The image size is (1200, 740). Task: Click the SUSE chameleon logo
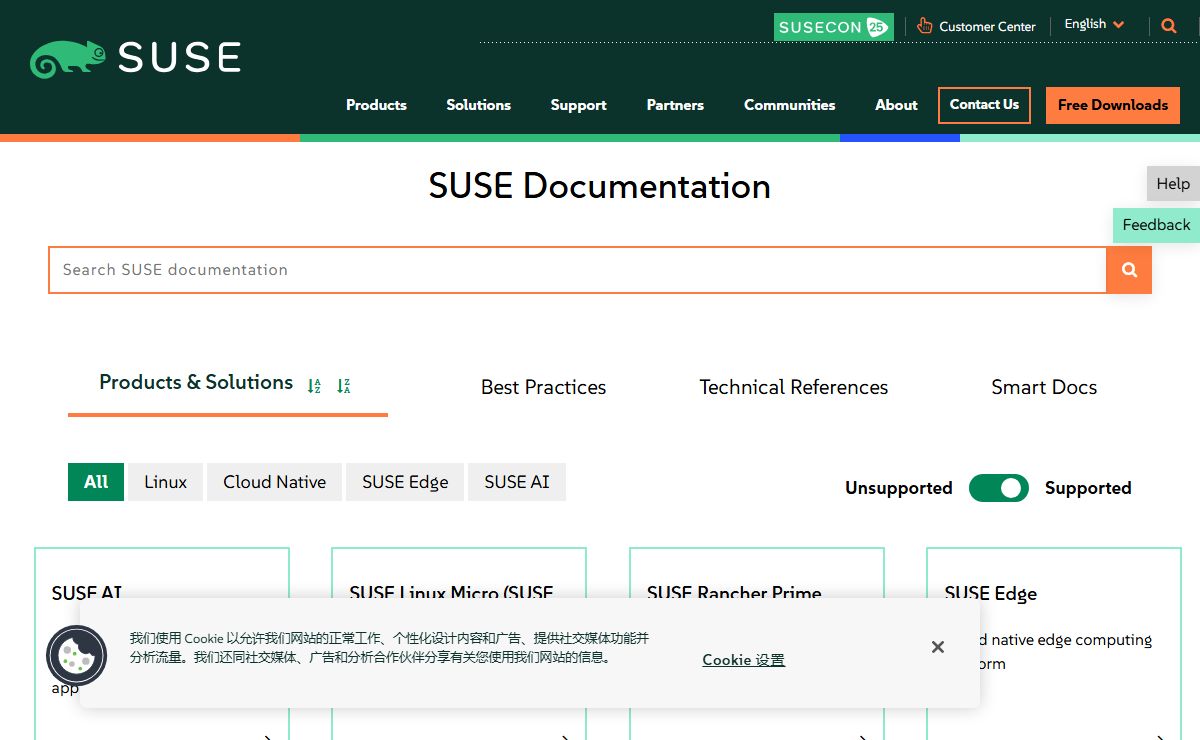135,58
